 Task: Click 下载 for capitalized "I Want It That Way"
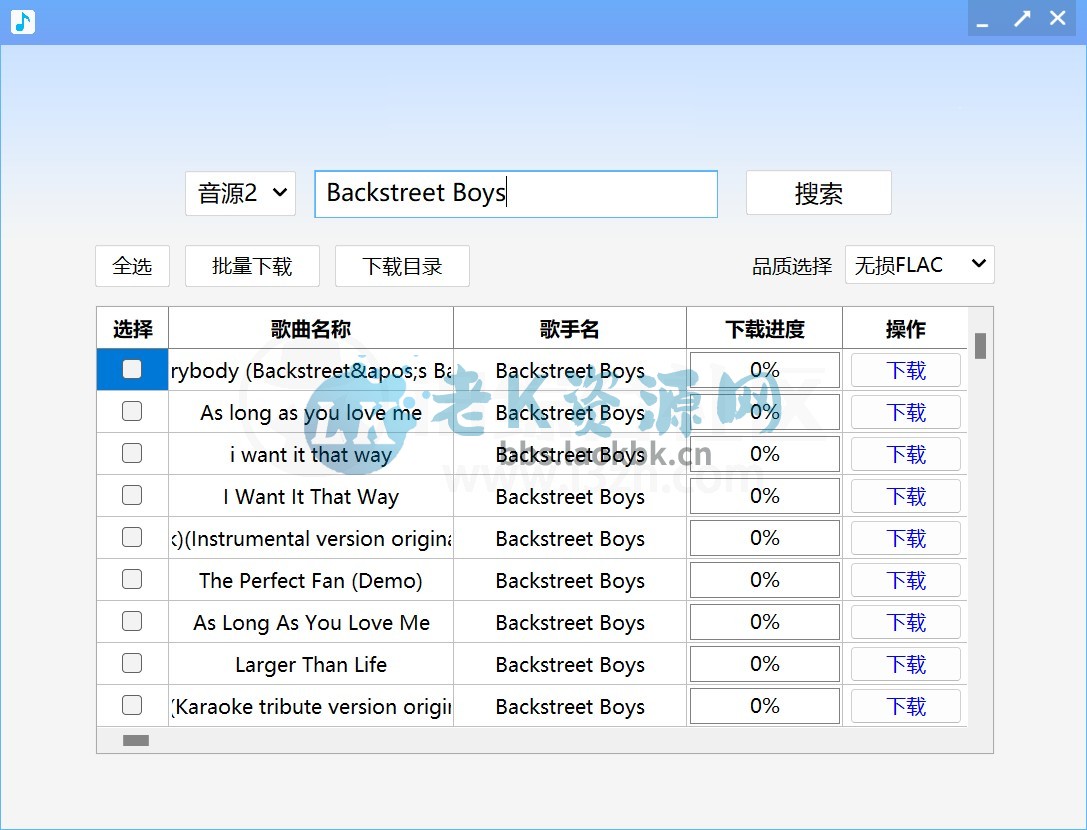coord(905,496)
